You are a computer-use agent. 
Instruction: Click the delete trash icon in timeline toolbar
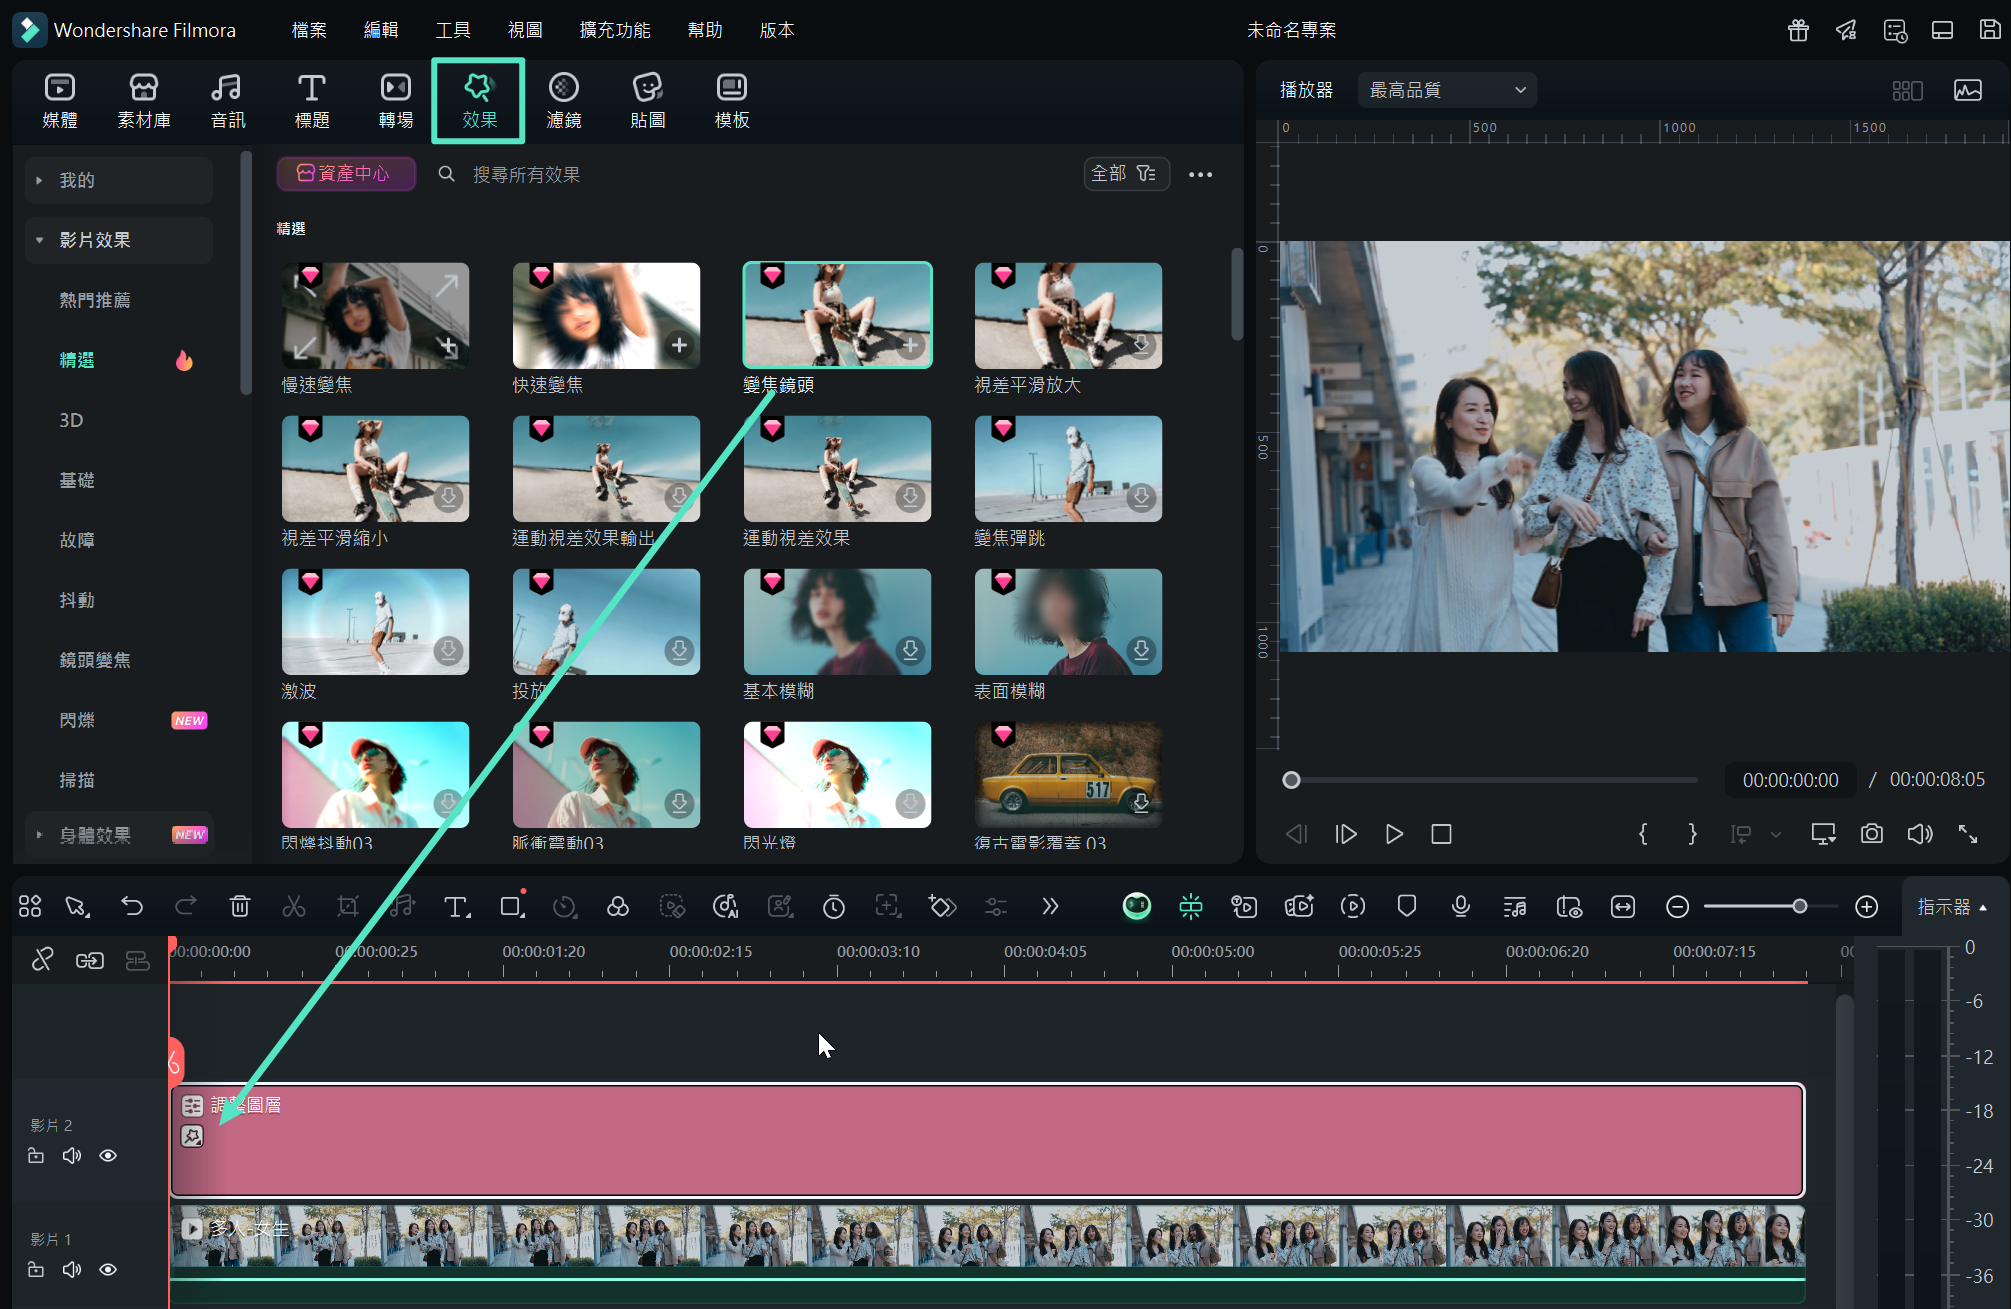240,906
